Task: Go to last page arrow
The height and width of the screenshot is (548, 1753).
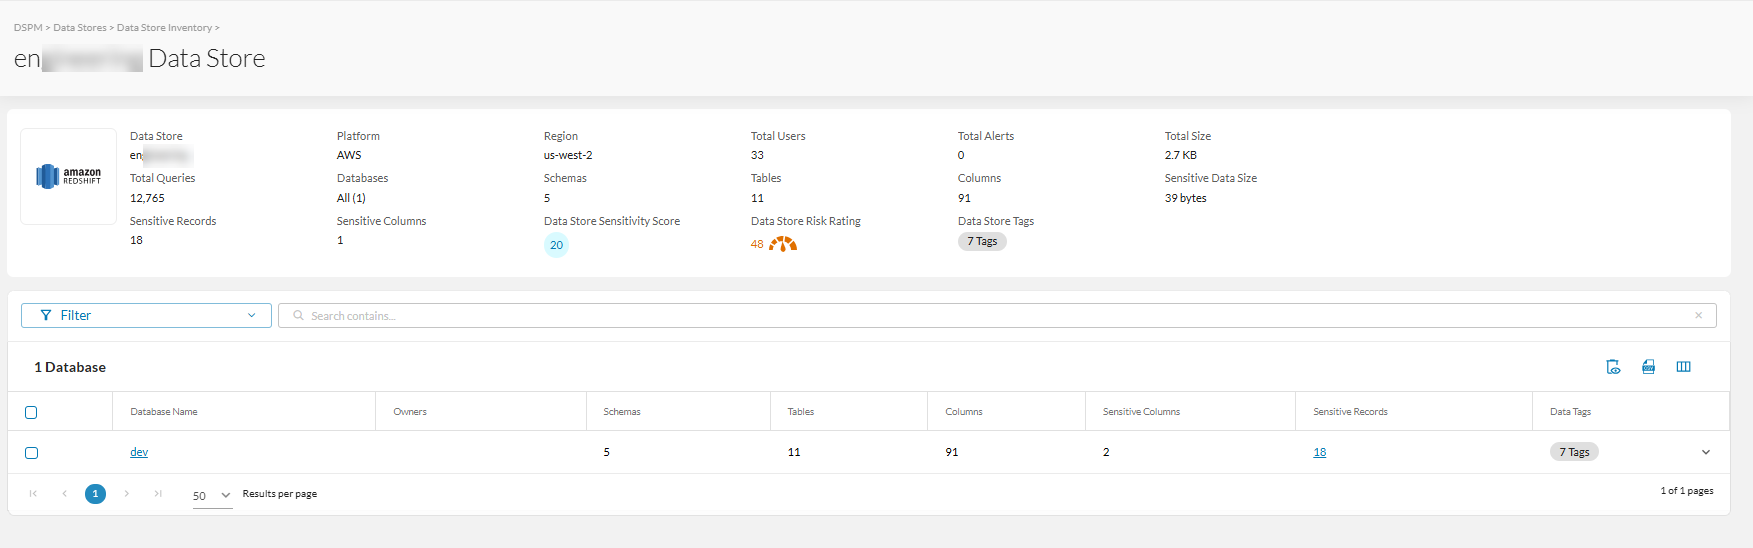Action: 158,494
